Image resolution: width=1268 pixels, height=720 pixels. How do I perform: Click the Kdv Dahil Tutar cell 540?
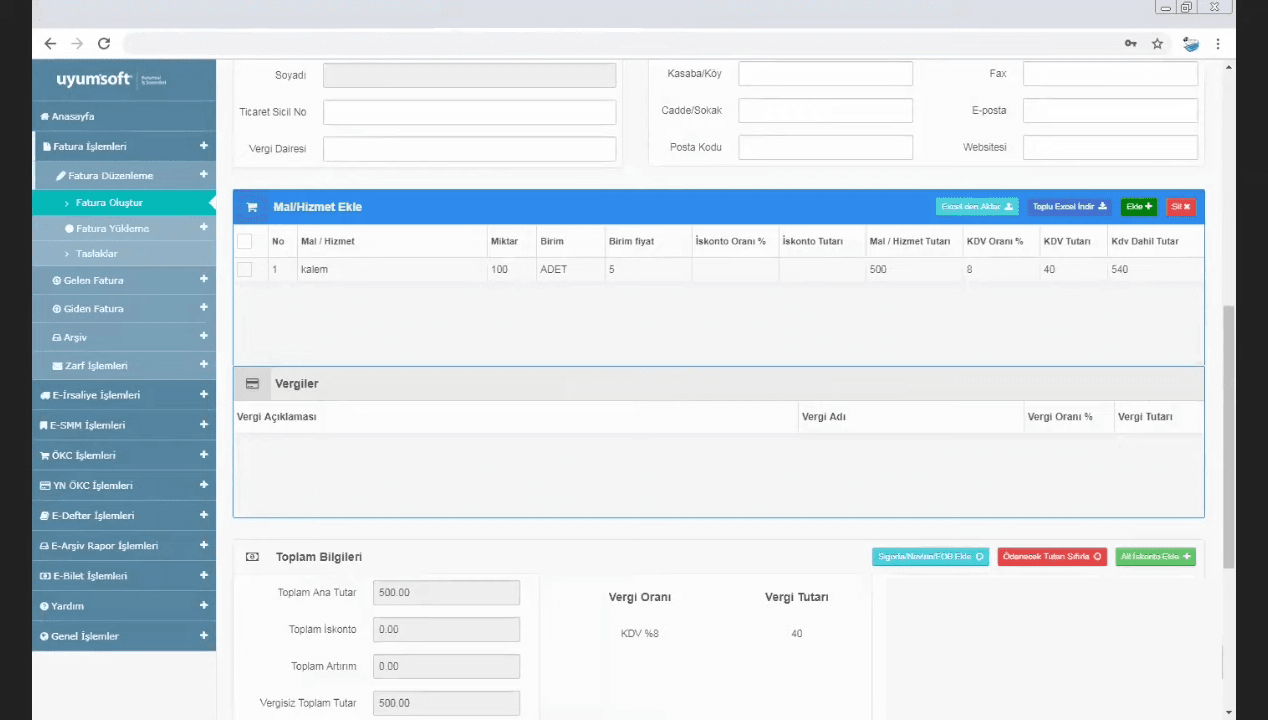[x=1155, y=270]
